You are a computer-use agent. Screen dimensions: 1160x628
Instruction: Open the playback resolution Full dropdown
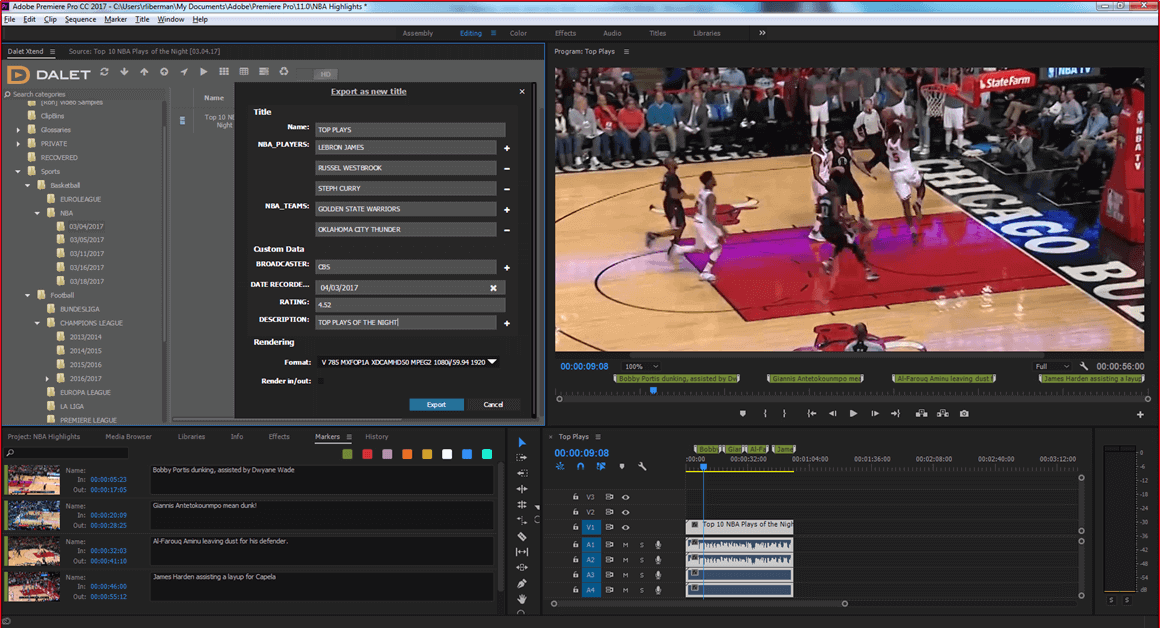1049,364
